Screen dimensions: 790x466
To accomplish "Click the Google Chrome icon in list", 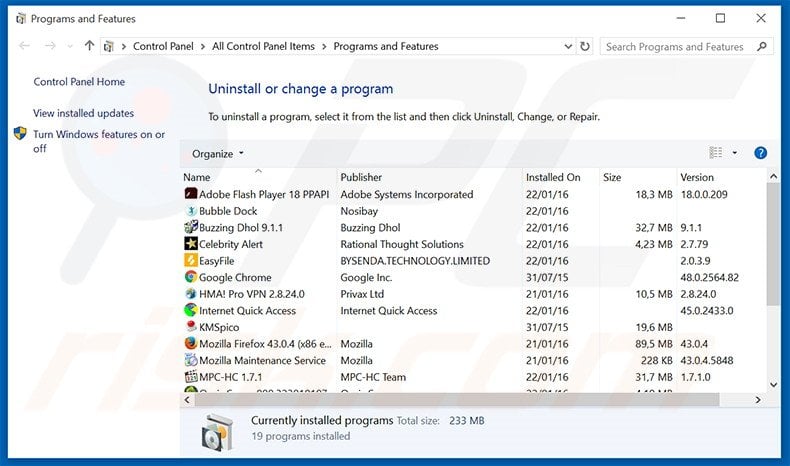I will pos(191,277).
